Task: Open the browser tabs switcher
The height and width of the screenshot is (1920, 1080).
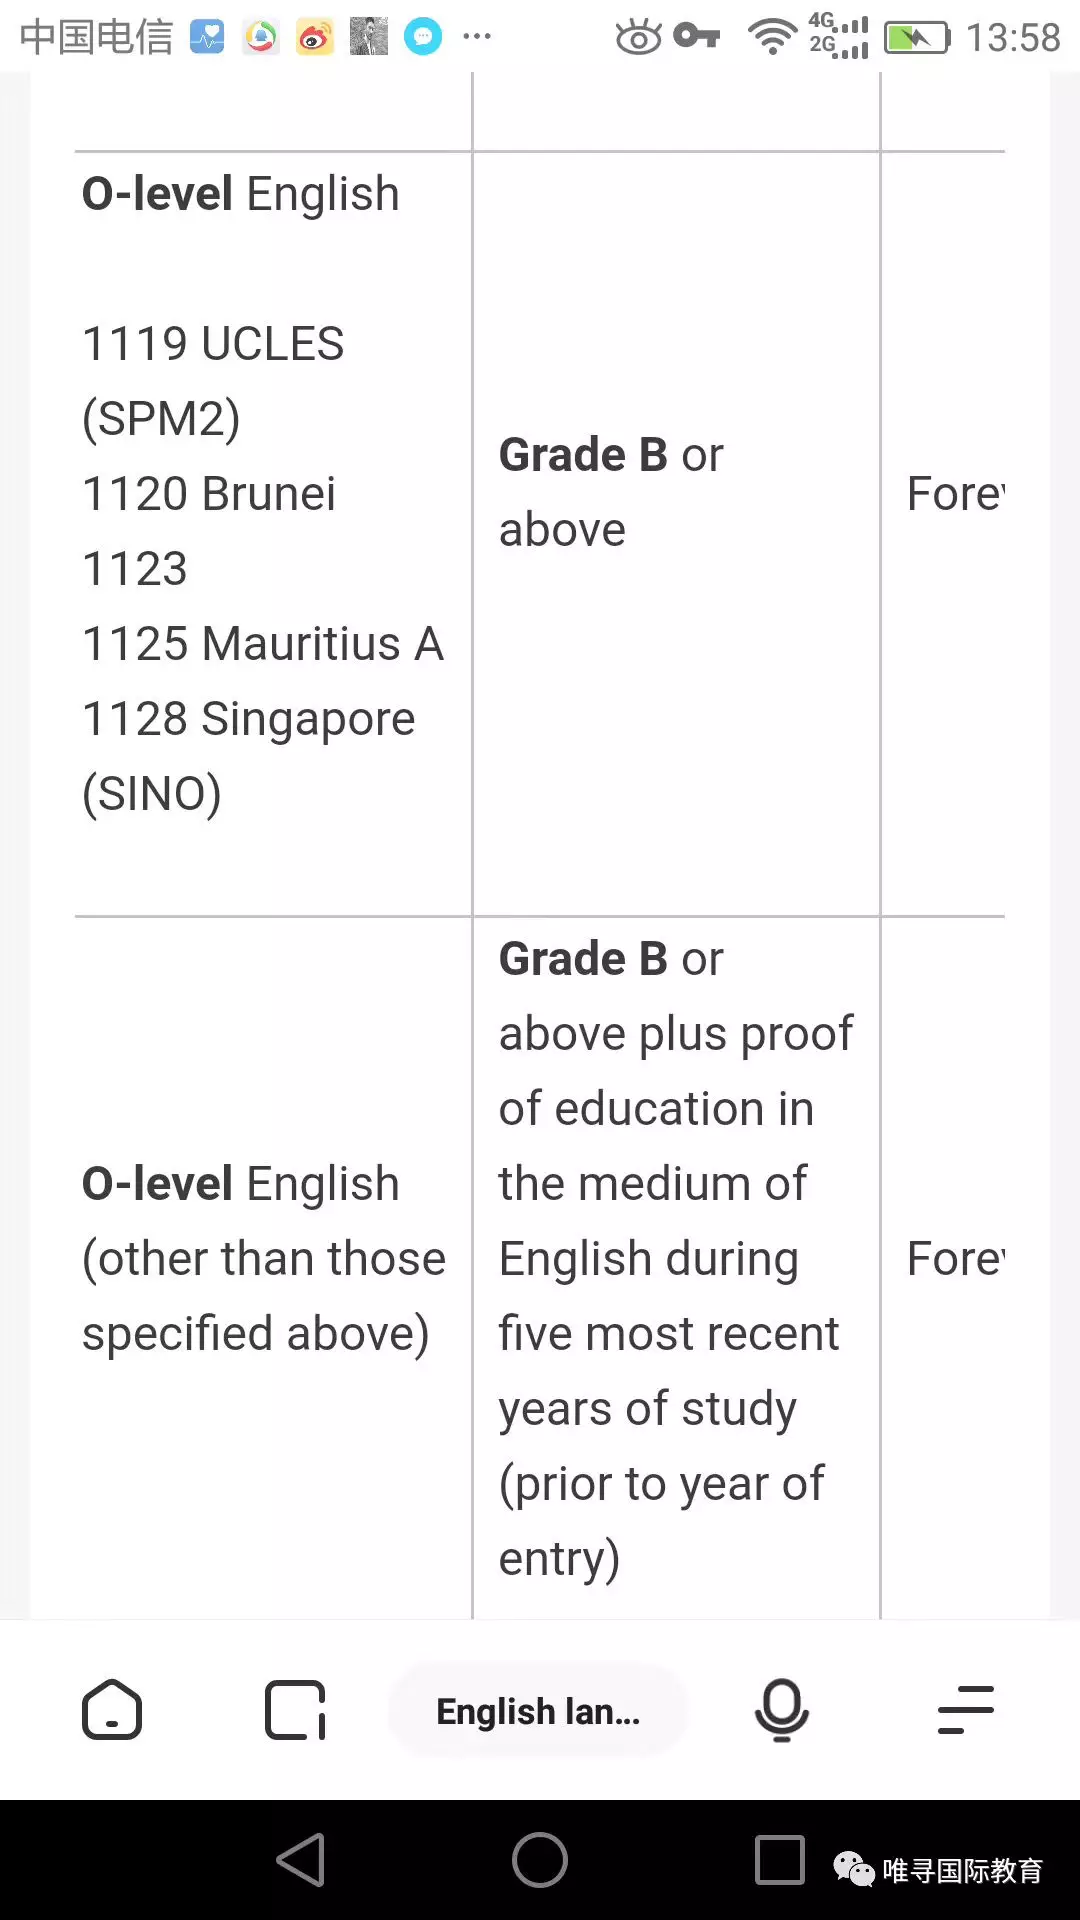Action: (x=295, y=1710)
